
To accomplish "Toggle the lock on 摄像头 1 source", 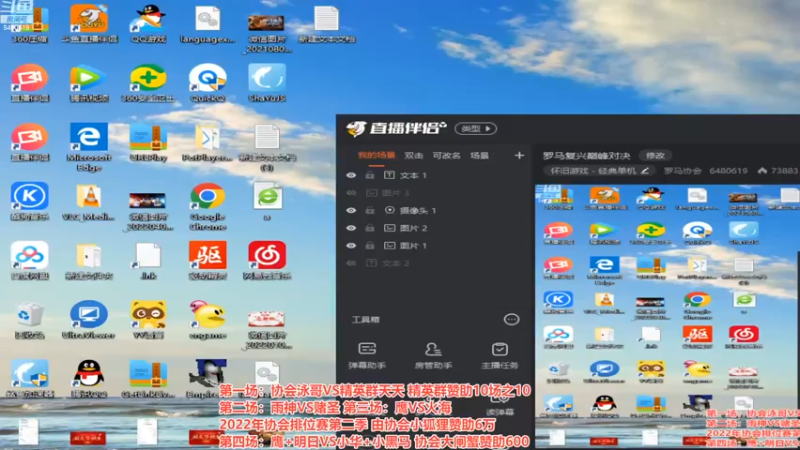I will pyautogui.click(x=370, y=210).
